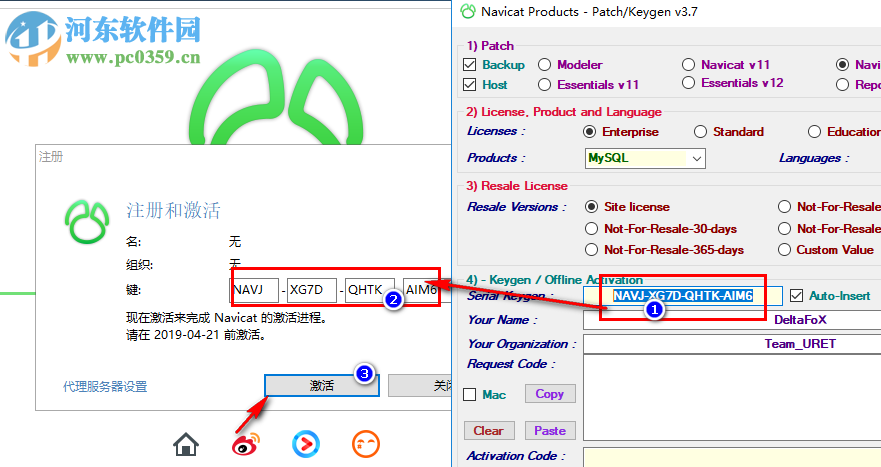Screen dimensions: 881x467
Task: Select the Standard license radio button
Action: tap(700, 132)
